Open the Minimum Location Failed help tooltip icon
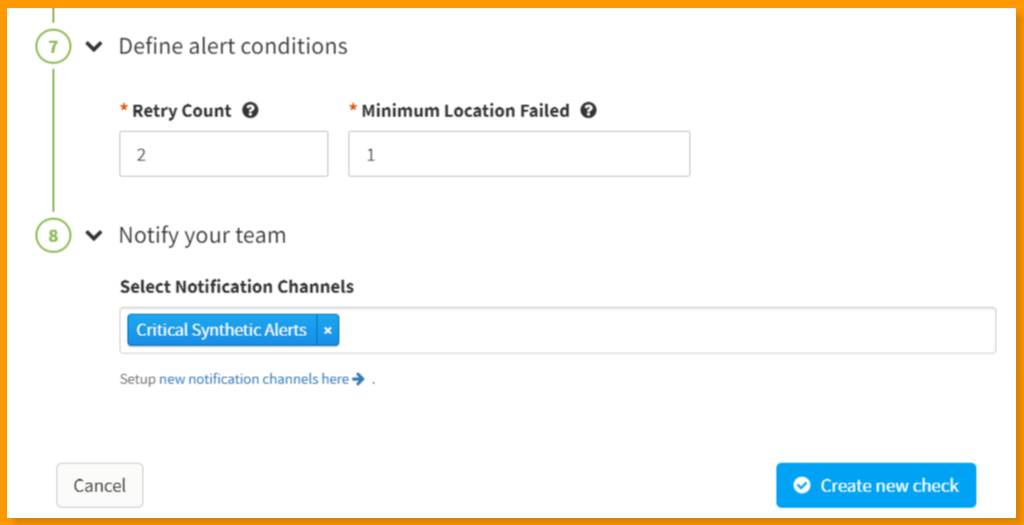 pyautogui.click(x=588, y=110)
